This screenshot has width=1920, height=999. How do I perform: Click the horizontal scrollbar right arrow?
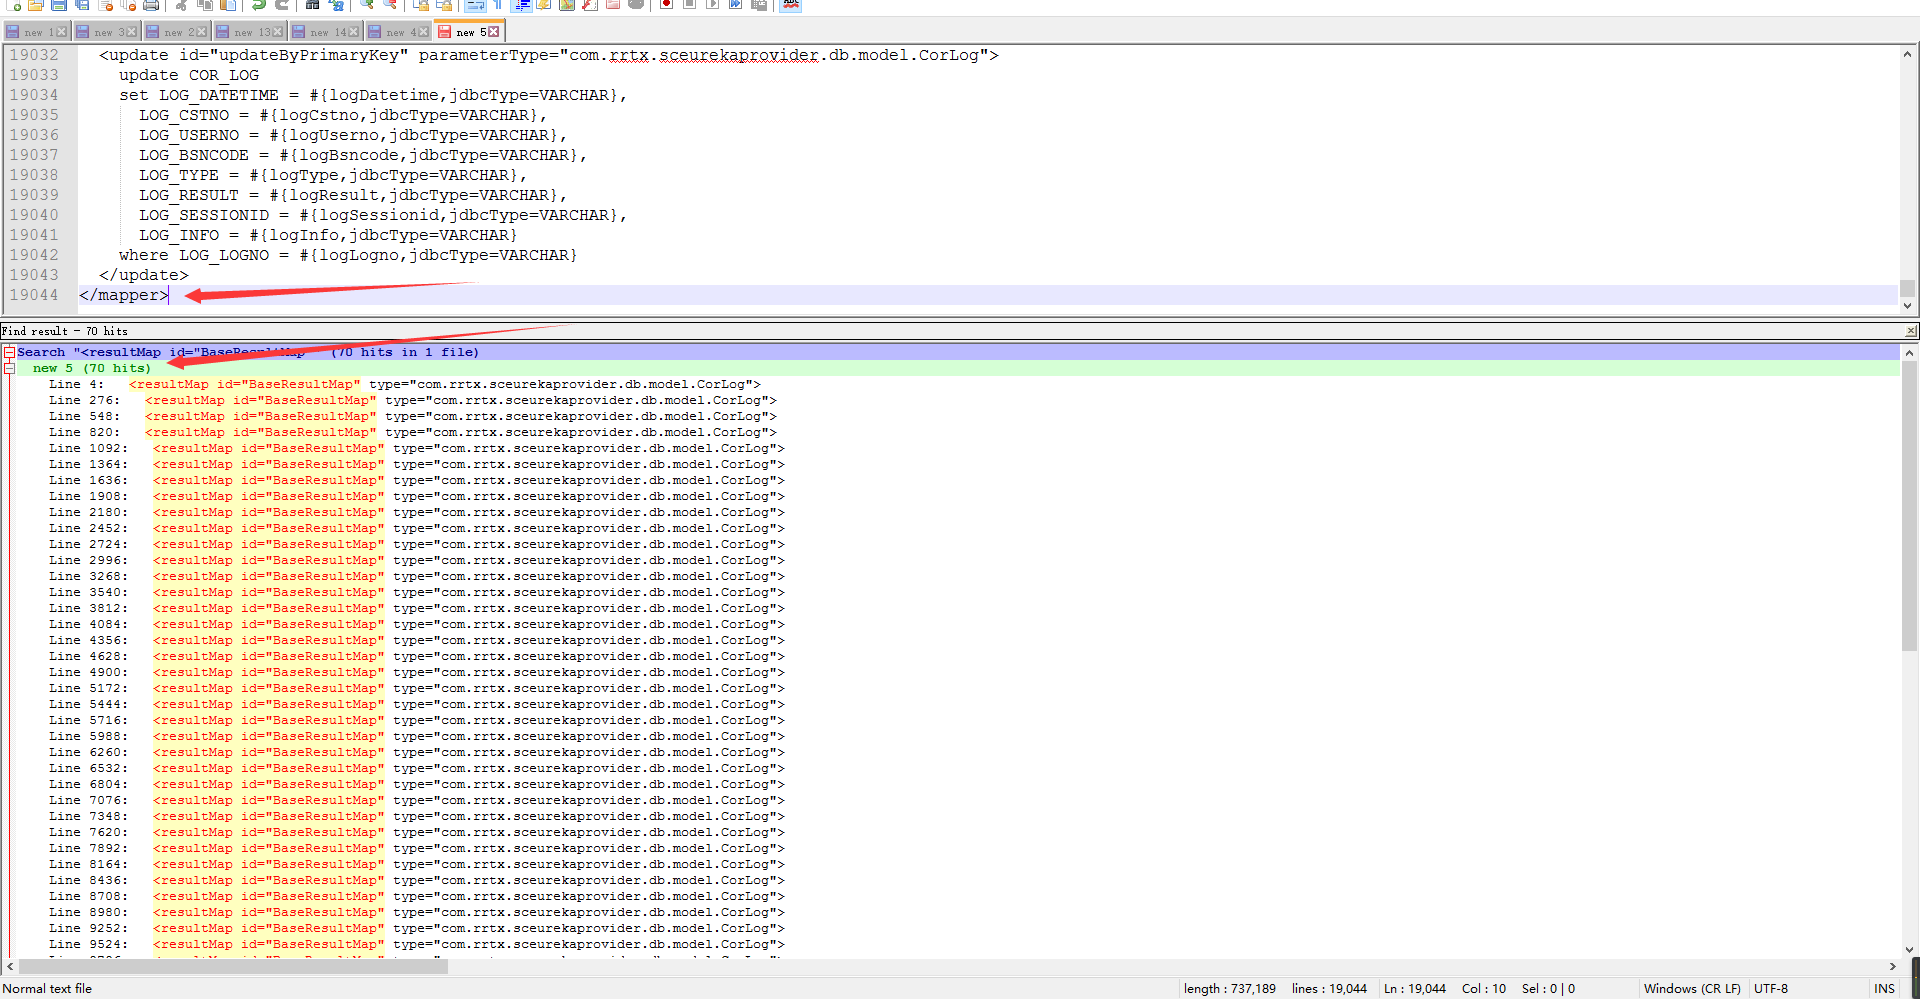[1892, 966]
